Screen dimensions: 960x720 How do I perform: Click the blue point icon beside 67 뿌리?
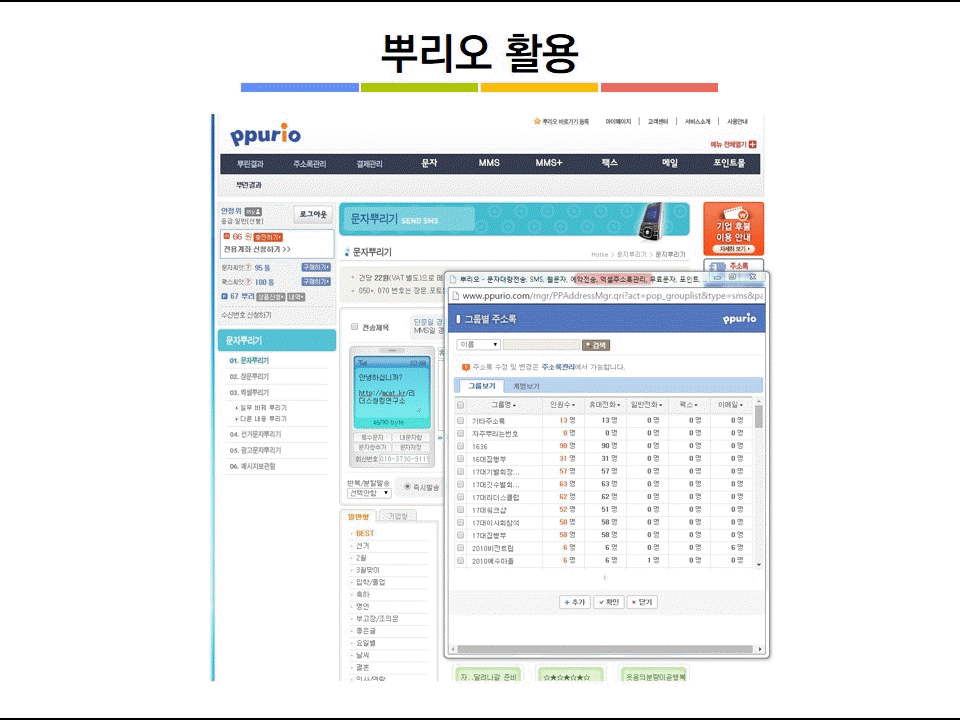tap(224, 296)
